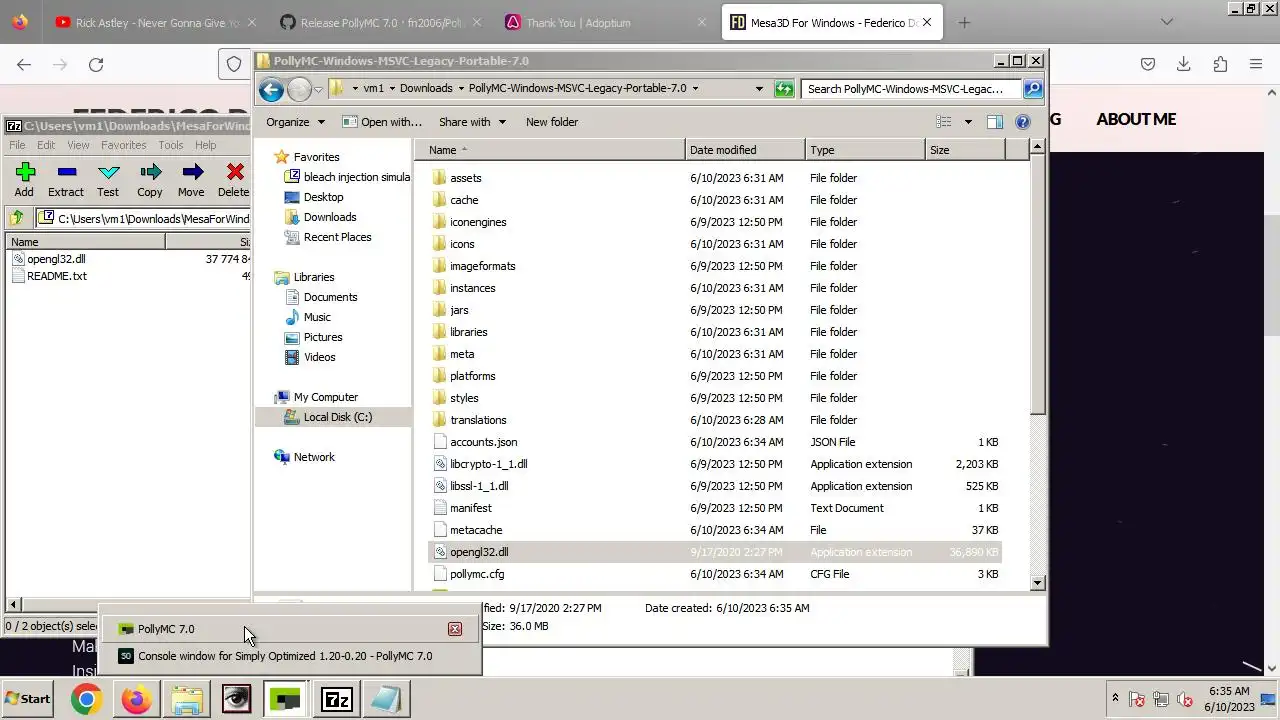
Task: Select README.txt in 7-Zip window
Action: coord(57,276)
